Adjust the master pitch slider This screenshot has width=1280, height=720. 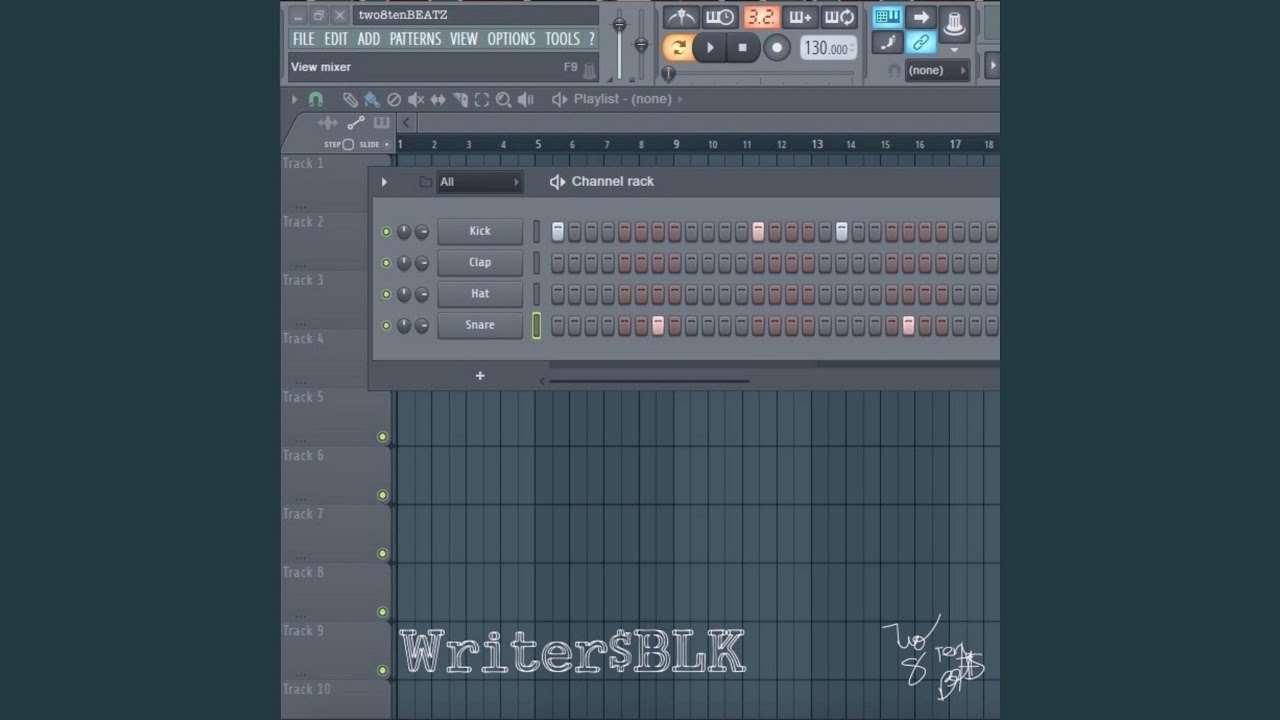pyautogui.click(x=641, y=44)
